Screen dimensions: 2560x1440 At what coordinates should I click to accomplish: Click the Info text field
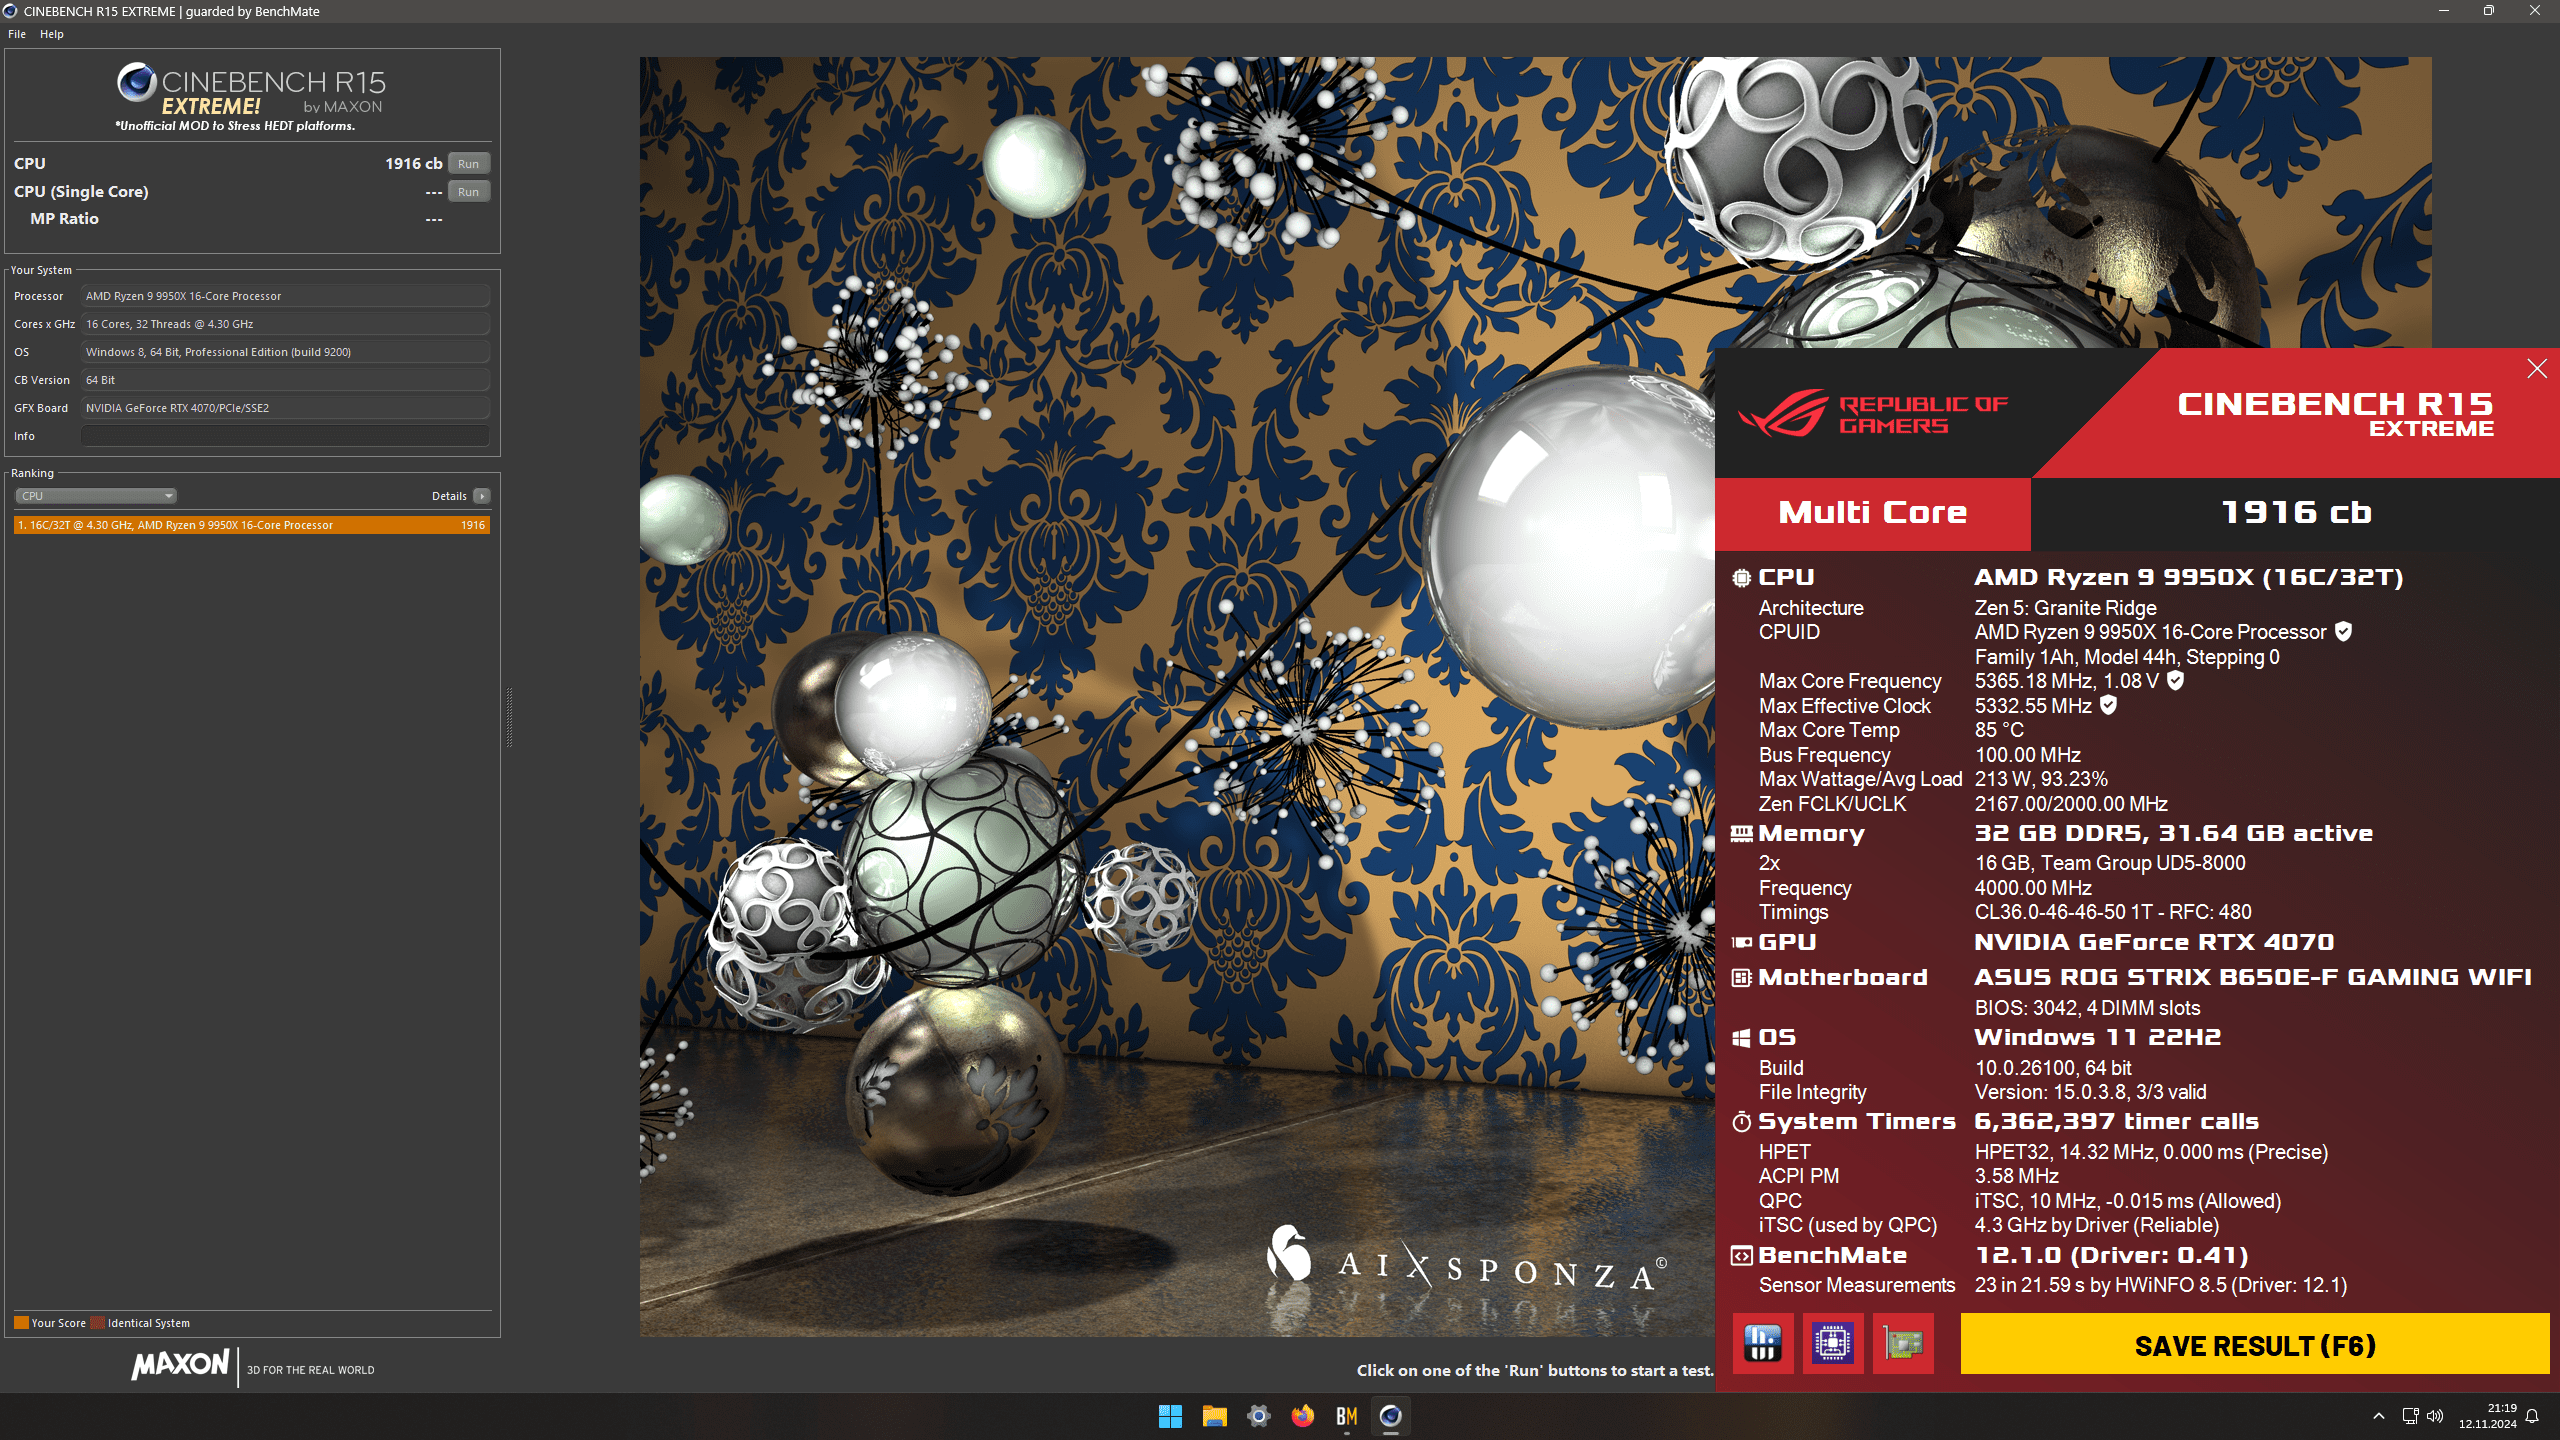pyautogui.click(x=285, y=436)
